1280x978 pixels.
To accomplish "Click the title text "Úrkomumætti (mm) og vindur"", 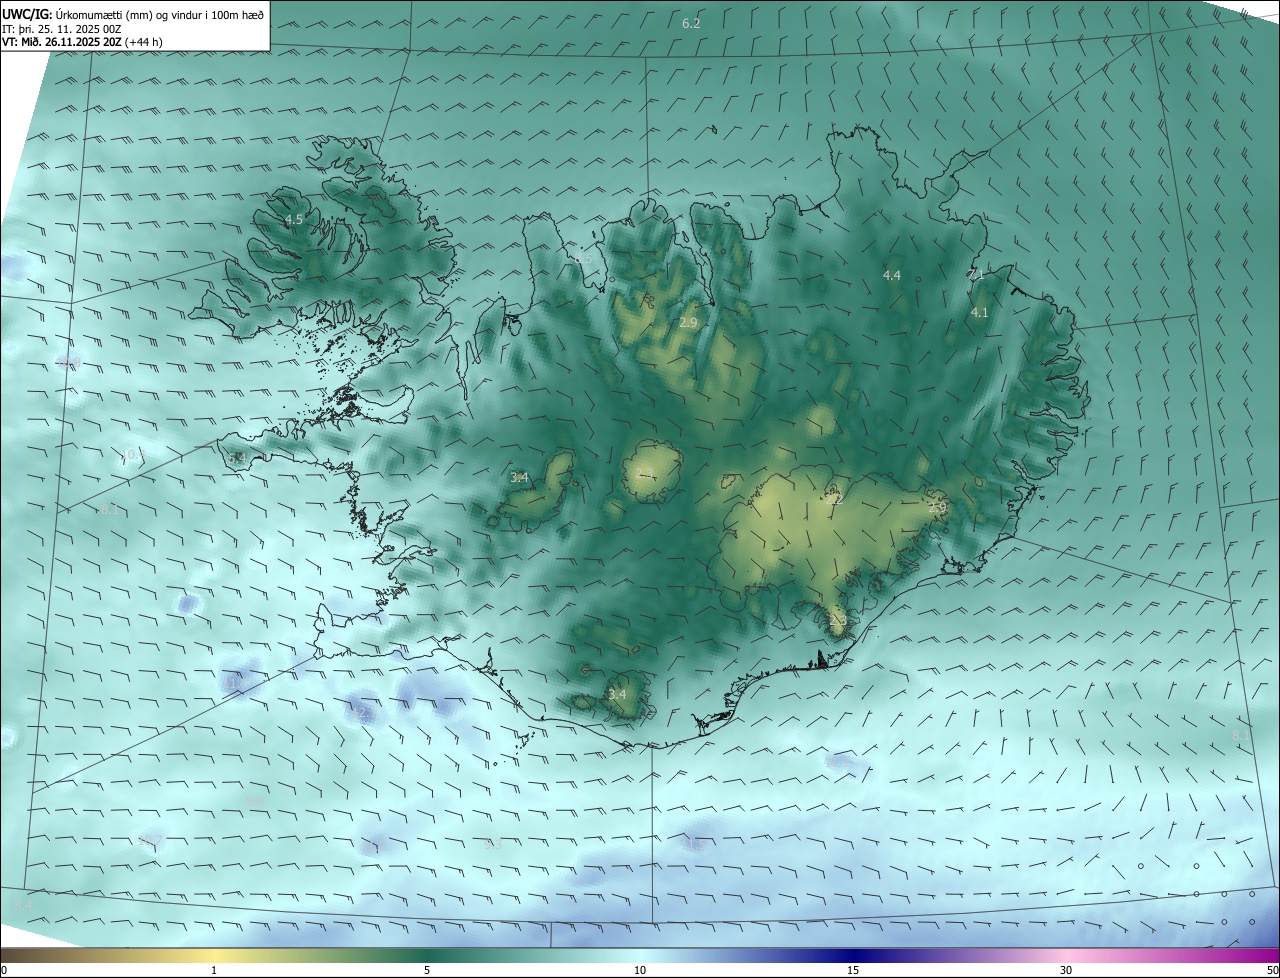I will (x=128, y=15).
